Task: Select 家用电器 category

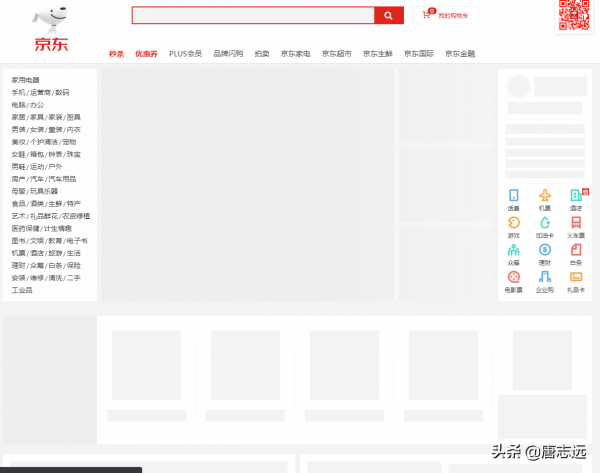Action: point(25,80)
